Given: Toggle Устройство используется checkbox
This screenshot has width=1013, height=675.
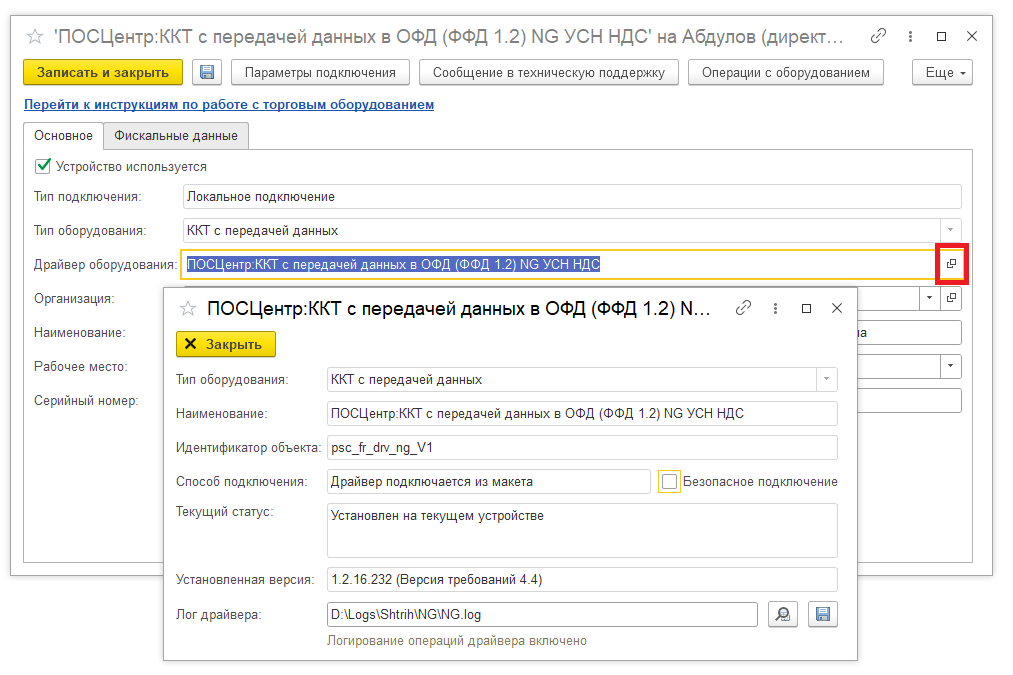Looking at the screenshot, I should pyautogui.click(x=43, y=166).
